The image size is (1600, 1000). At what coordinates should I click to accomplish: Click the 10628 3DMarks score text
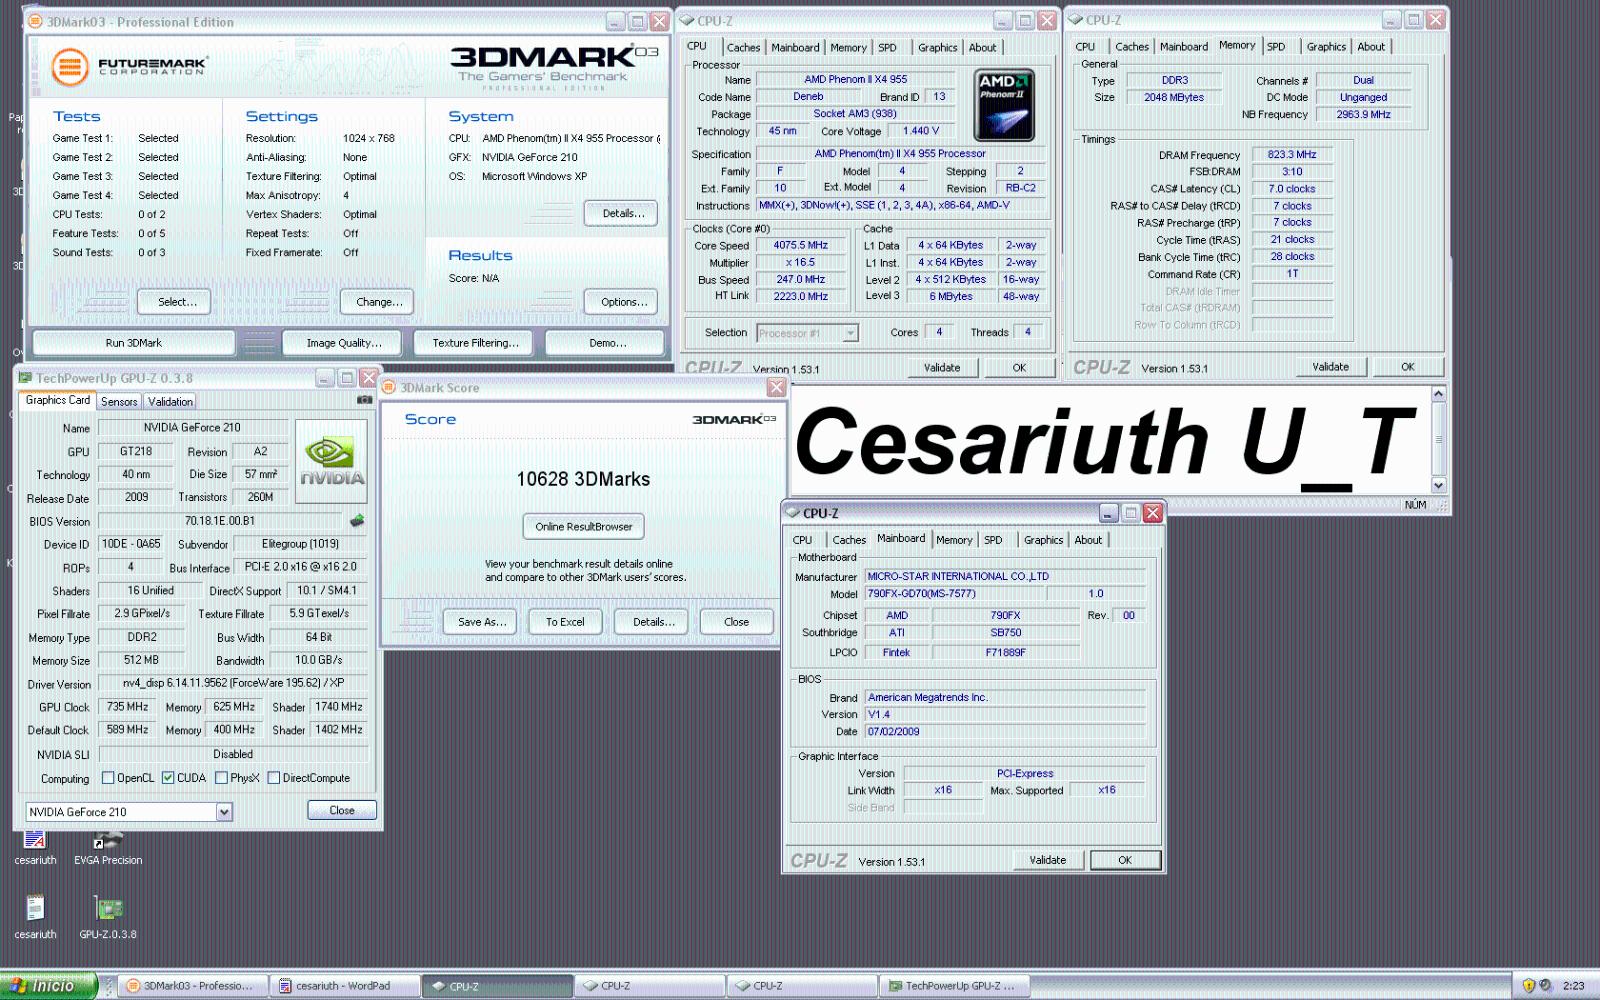583,479
